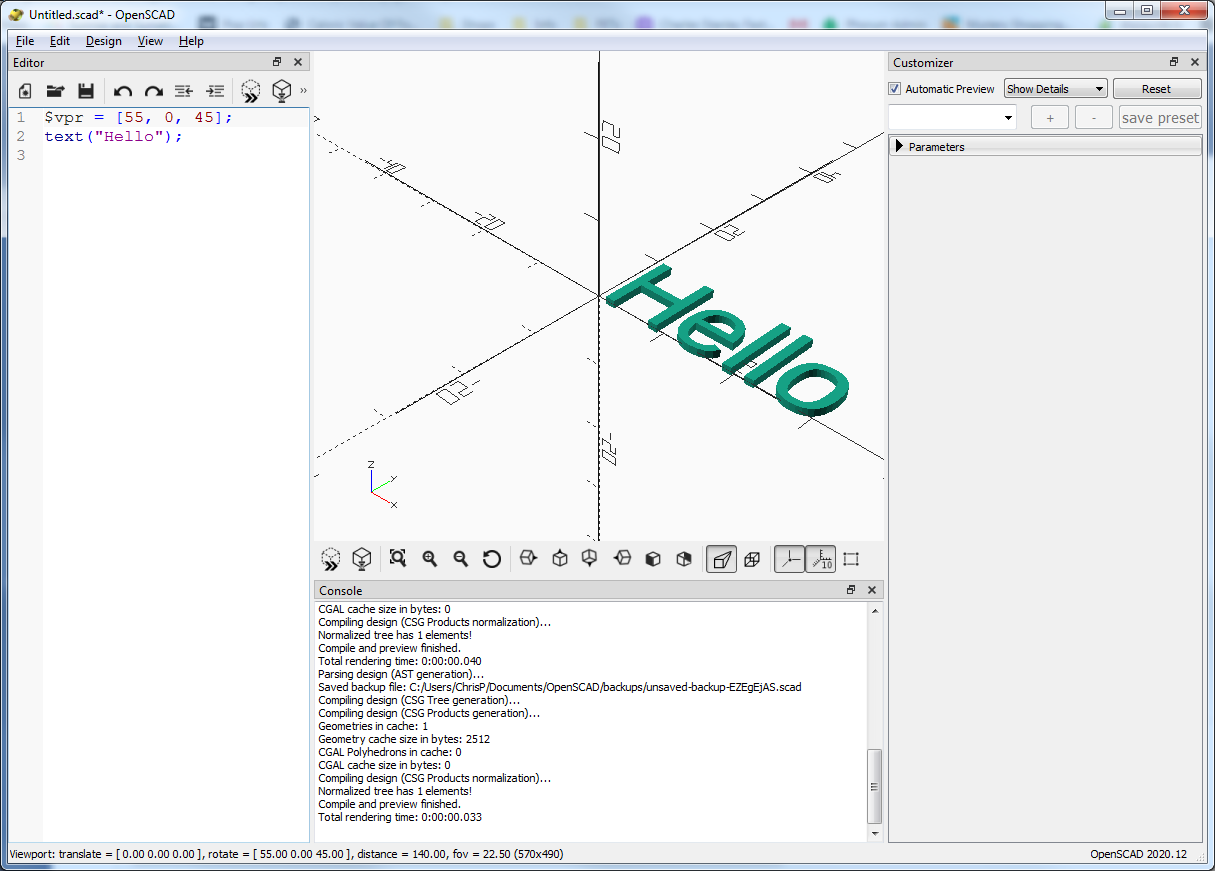Click the Indent icon in the Editor toolbar
The width and height of the screenshot is (1215, 871).
point(215,91)
